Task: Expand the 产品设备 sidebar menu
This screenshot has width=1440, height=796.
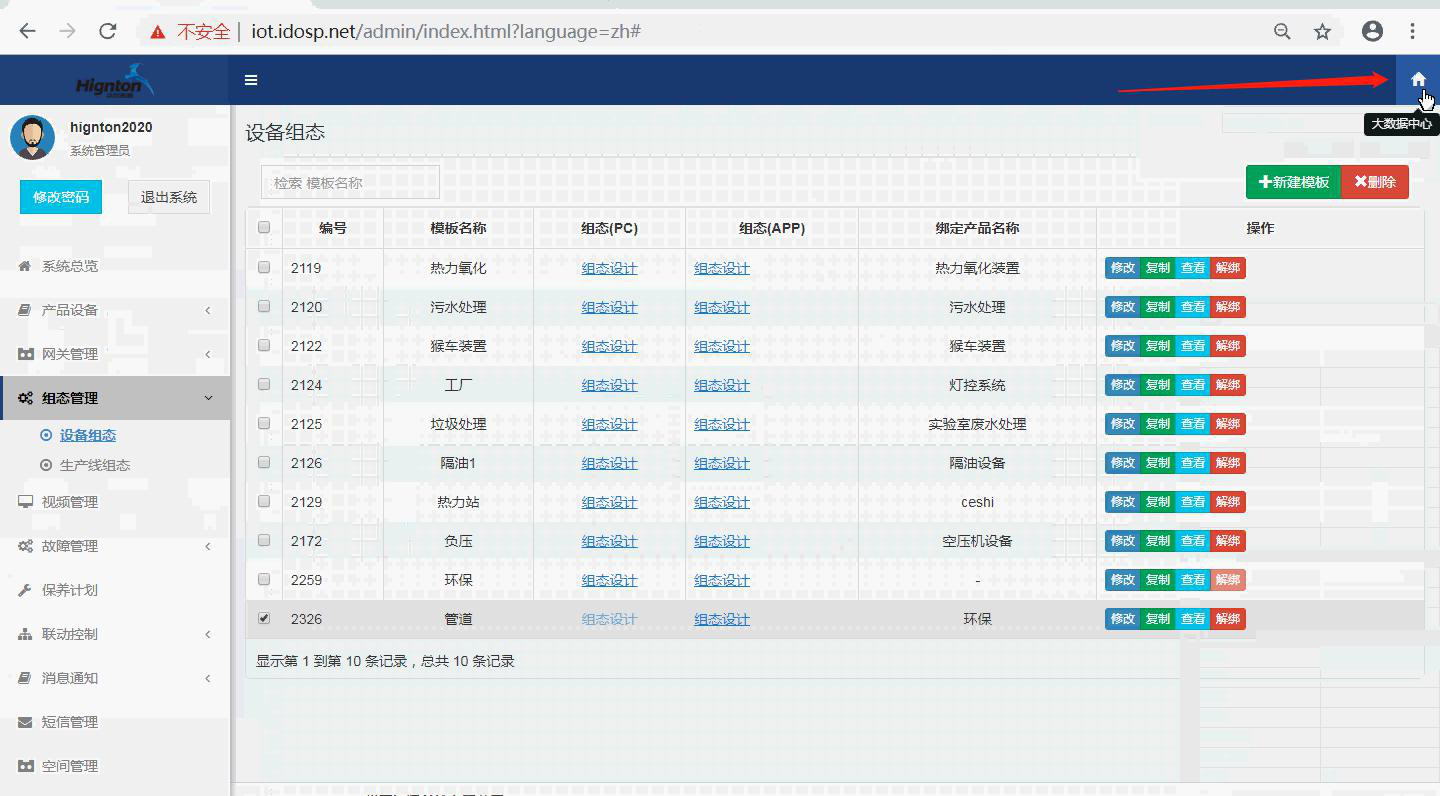Action: pos(114,310)
